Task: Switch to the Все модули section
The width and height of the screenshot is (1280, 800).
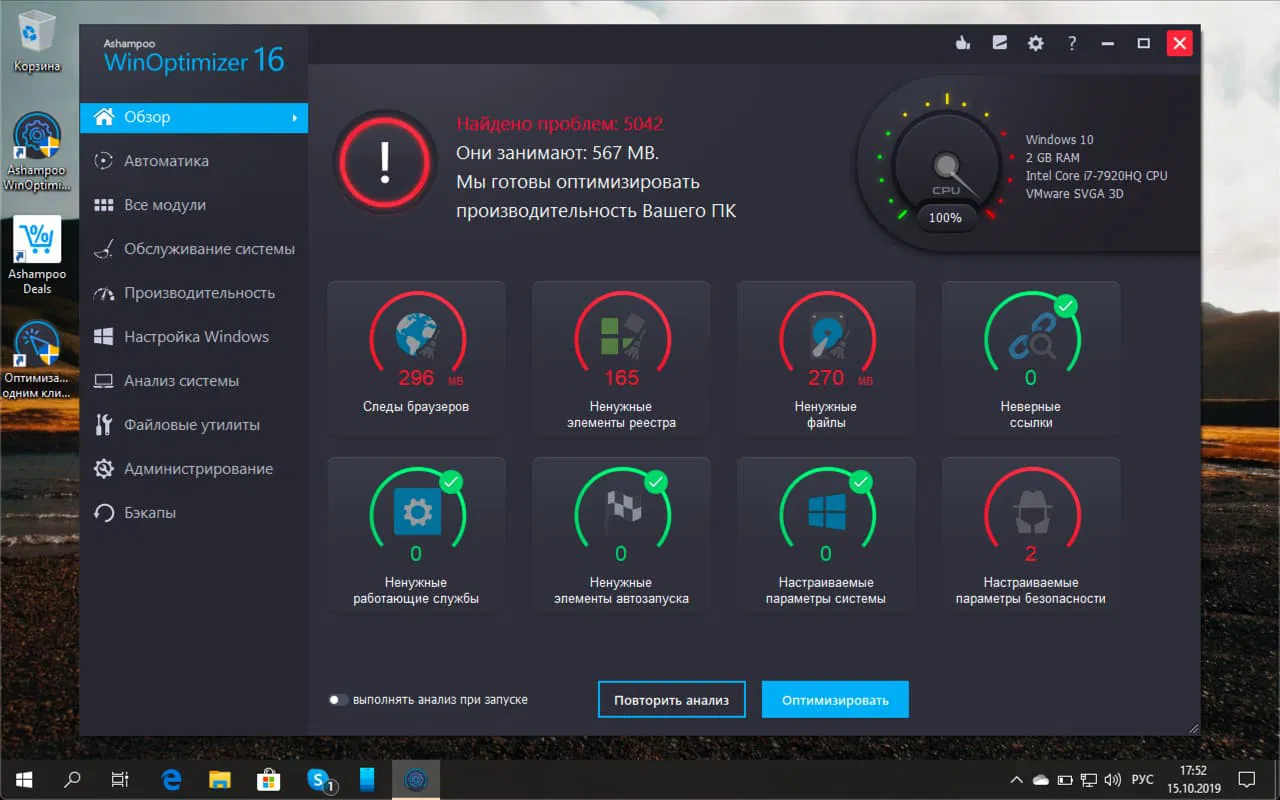Action: tap(166, 204)
